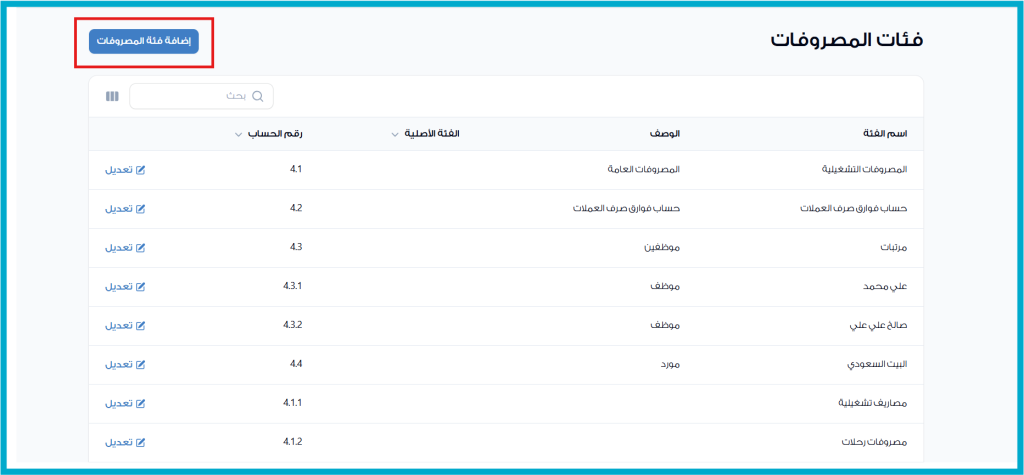Edit the المصروفات التشغيلية row (account 4.1)
This screenshot has height=475, width=1024.
click(125, 170)
